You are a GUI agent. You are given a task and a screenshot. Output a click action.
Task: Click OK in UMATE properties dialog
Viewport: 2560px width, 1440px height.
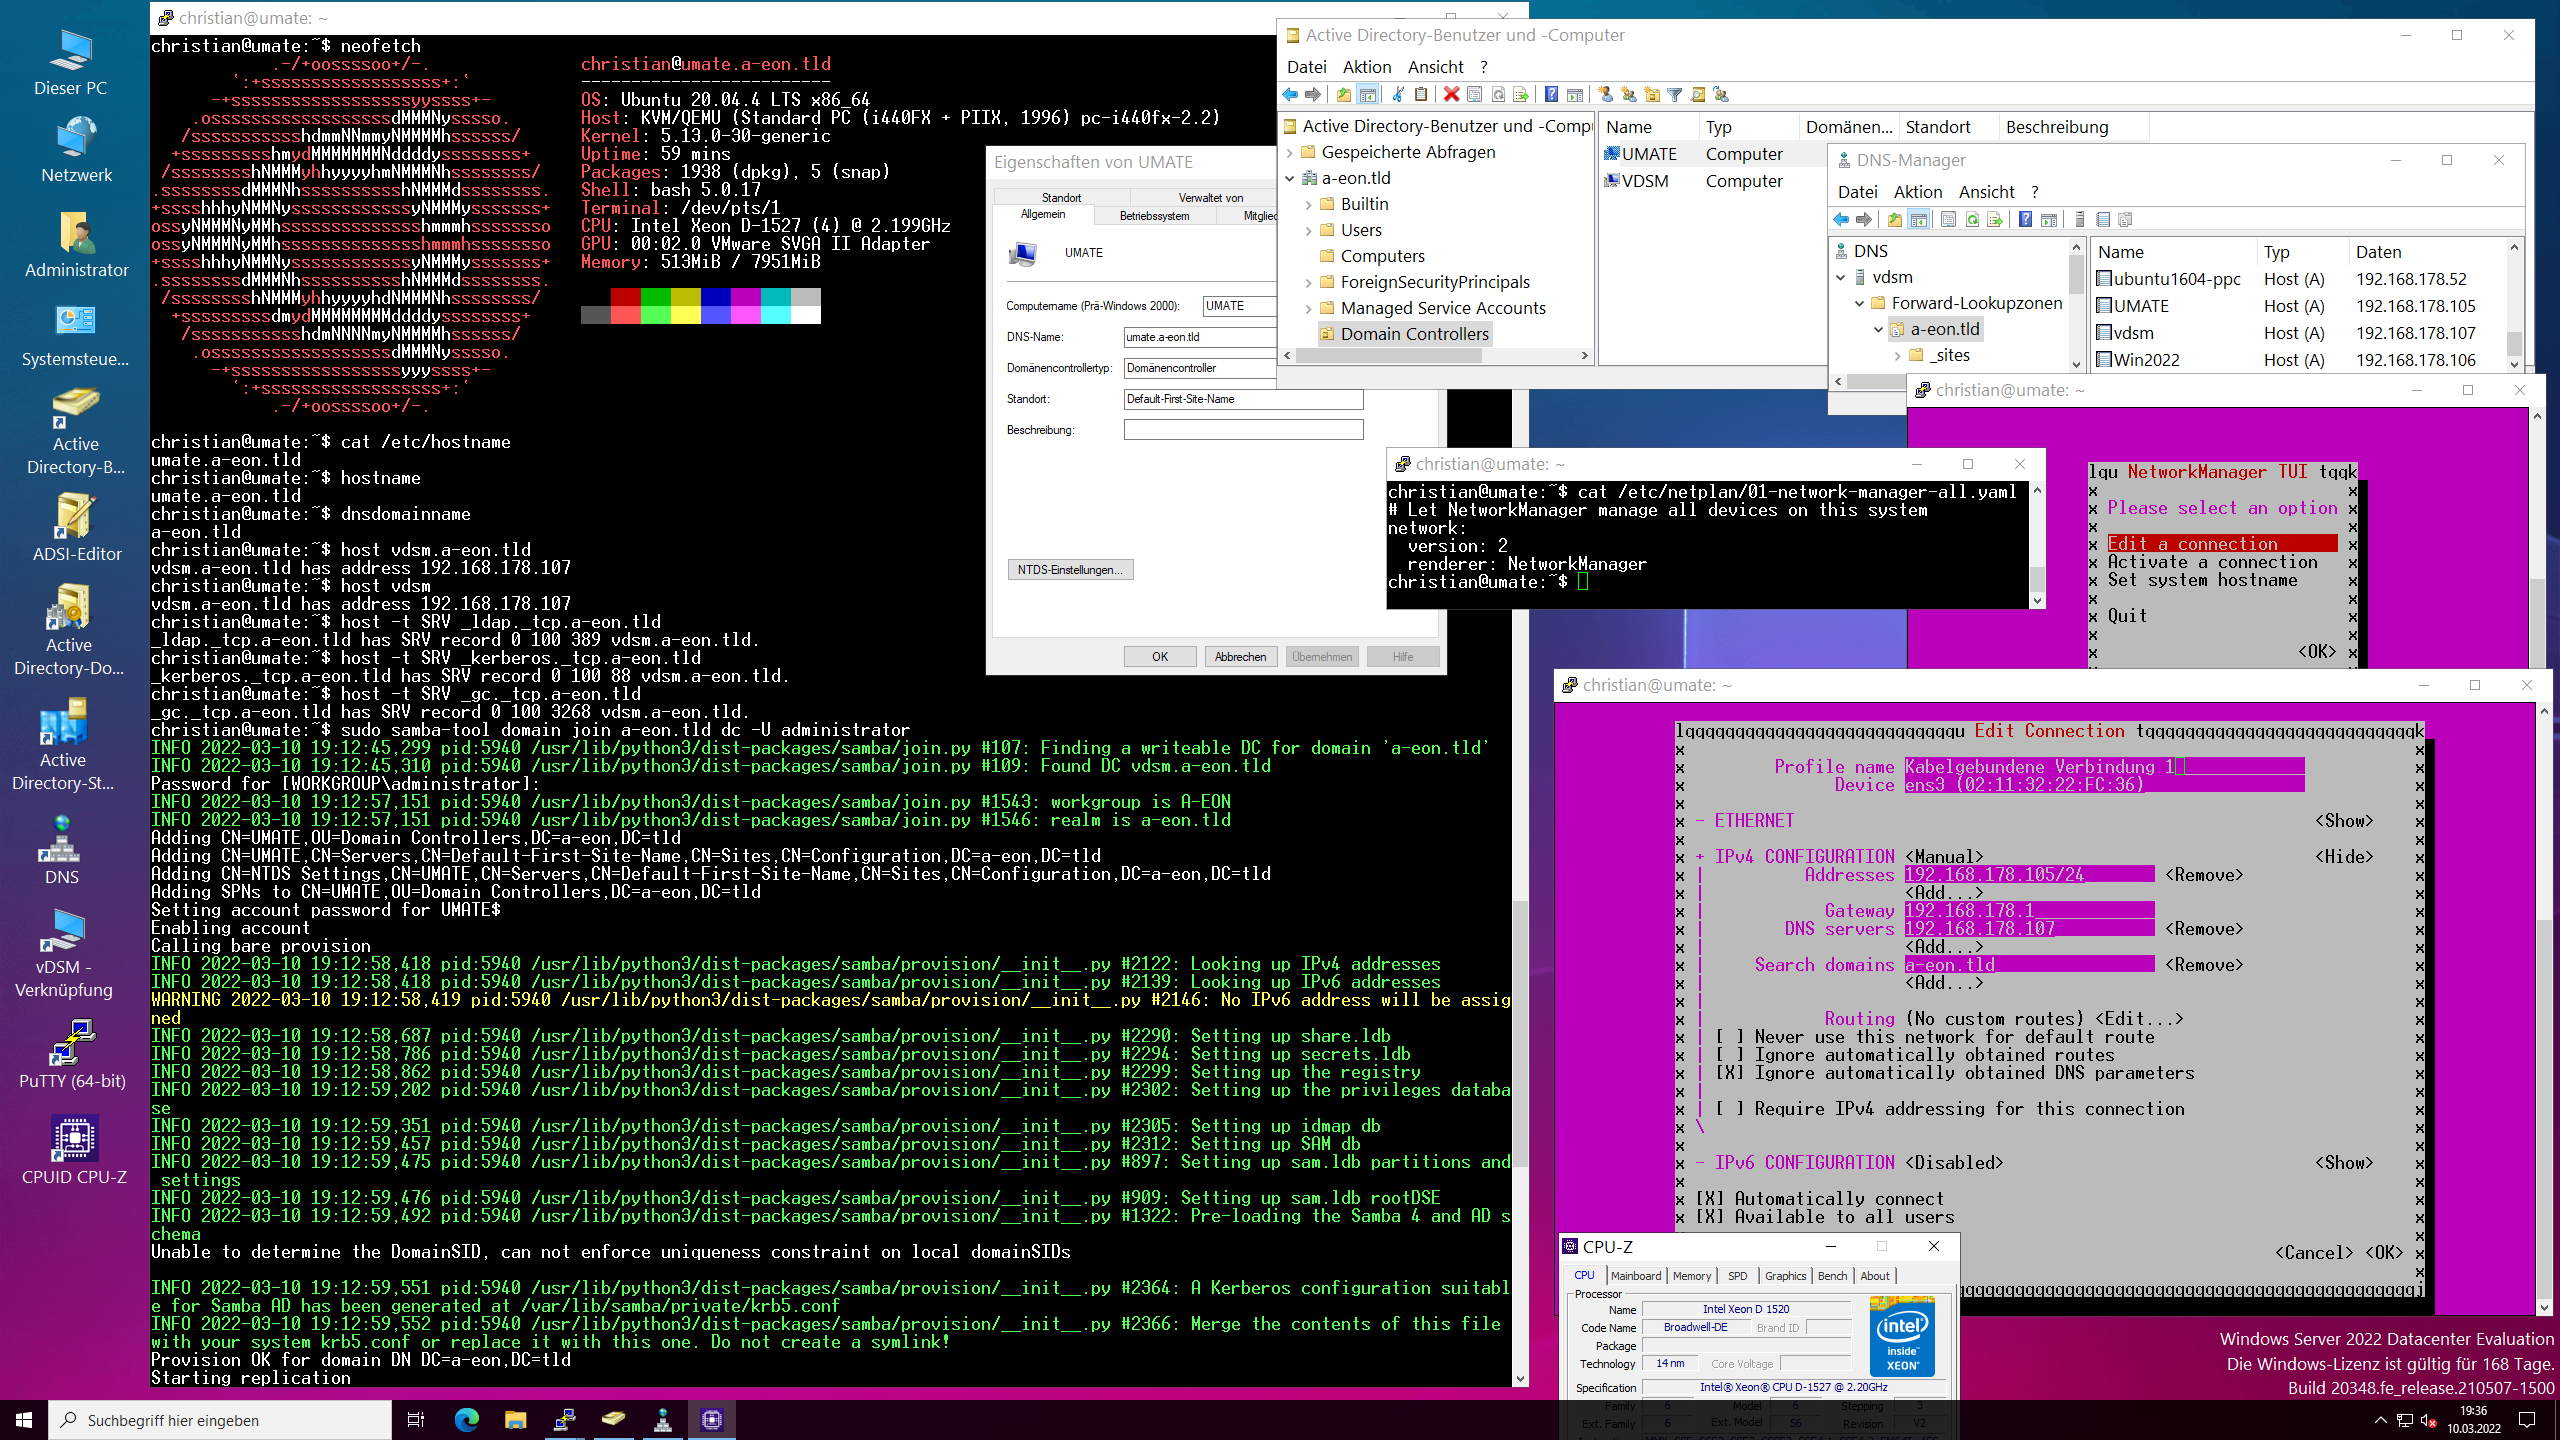point(1160,657)
